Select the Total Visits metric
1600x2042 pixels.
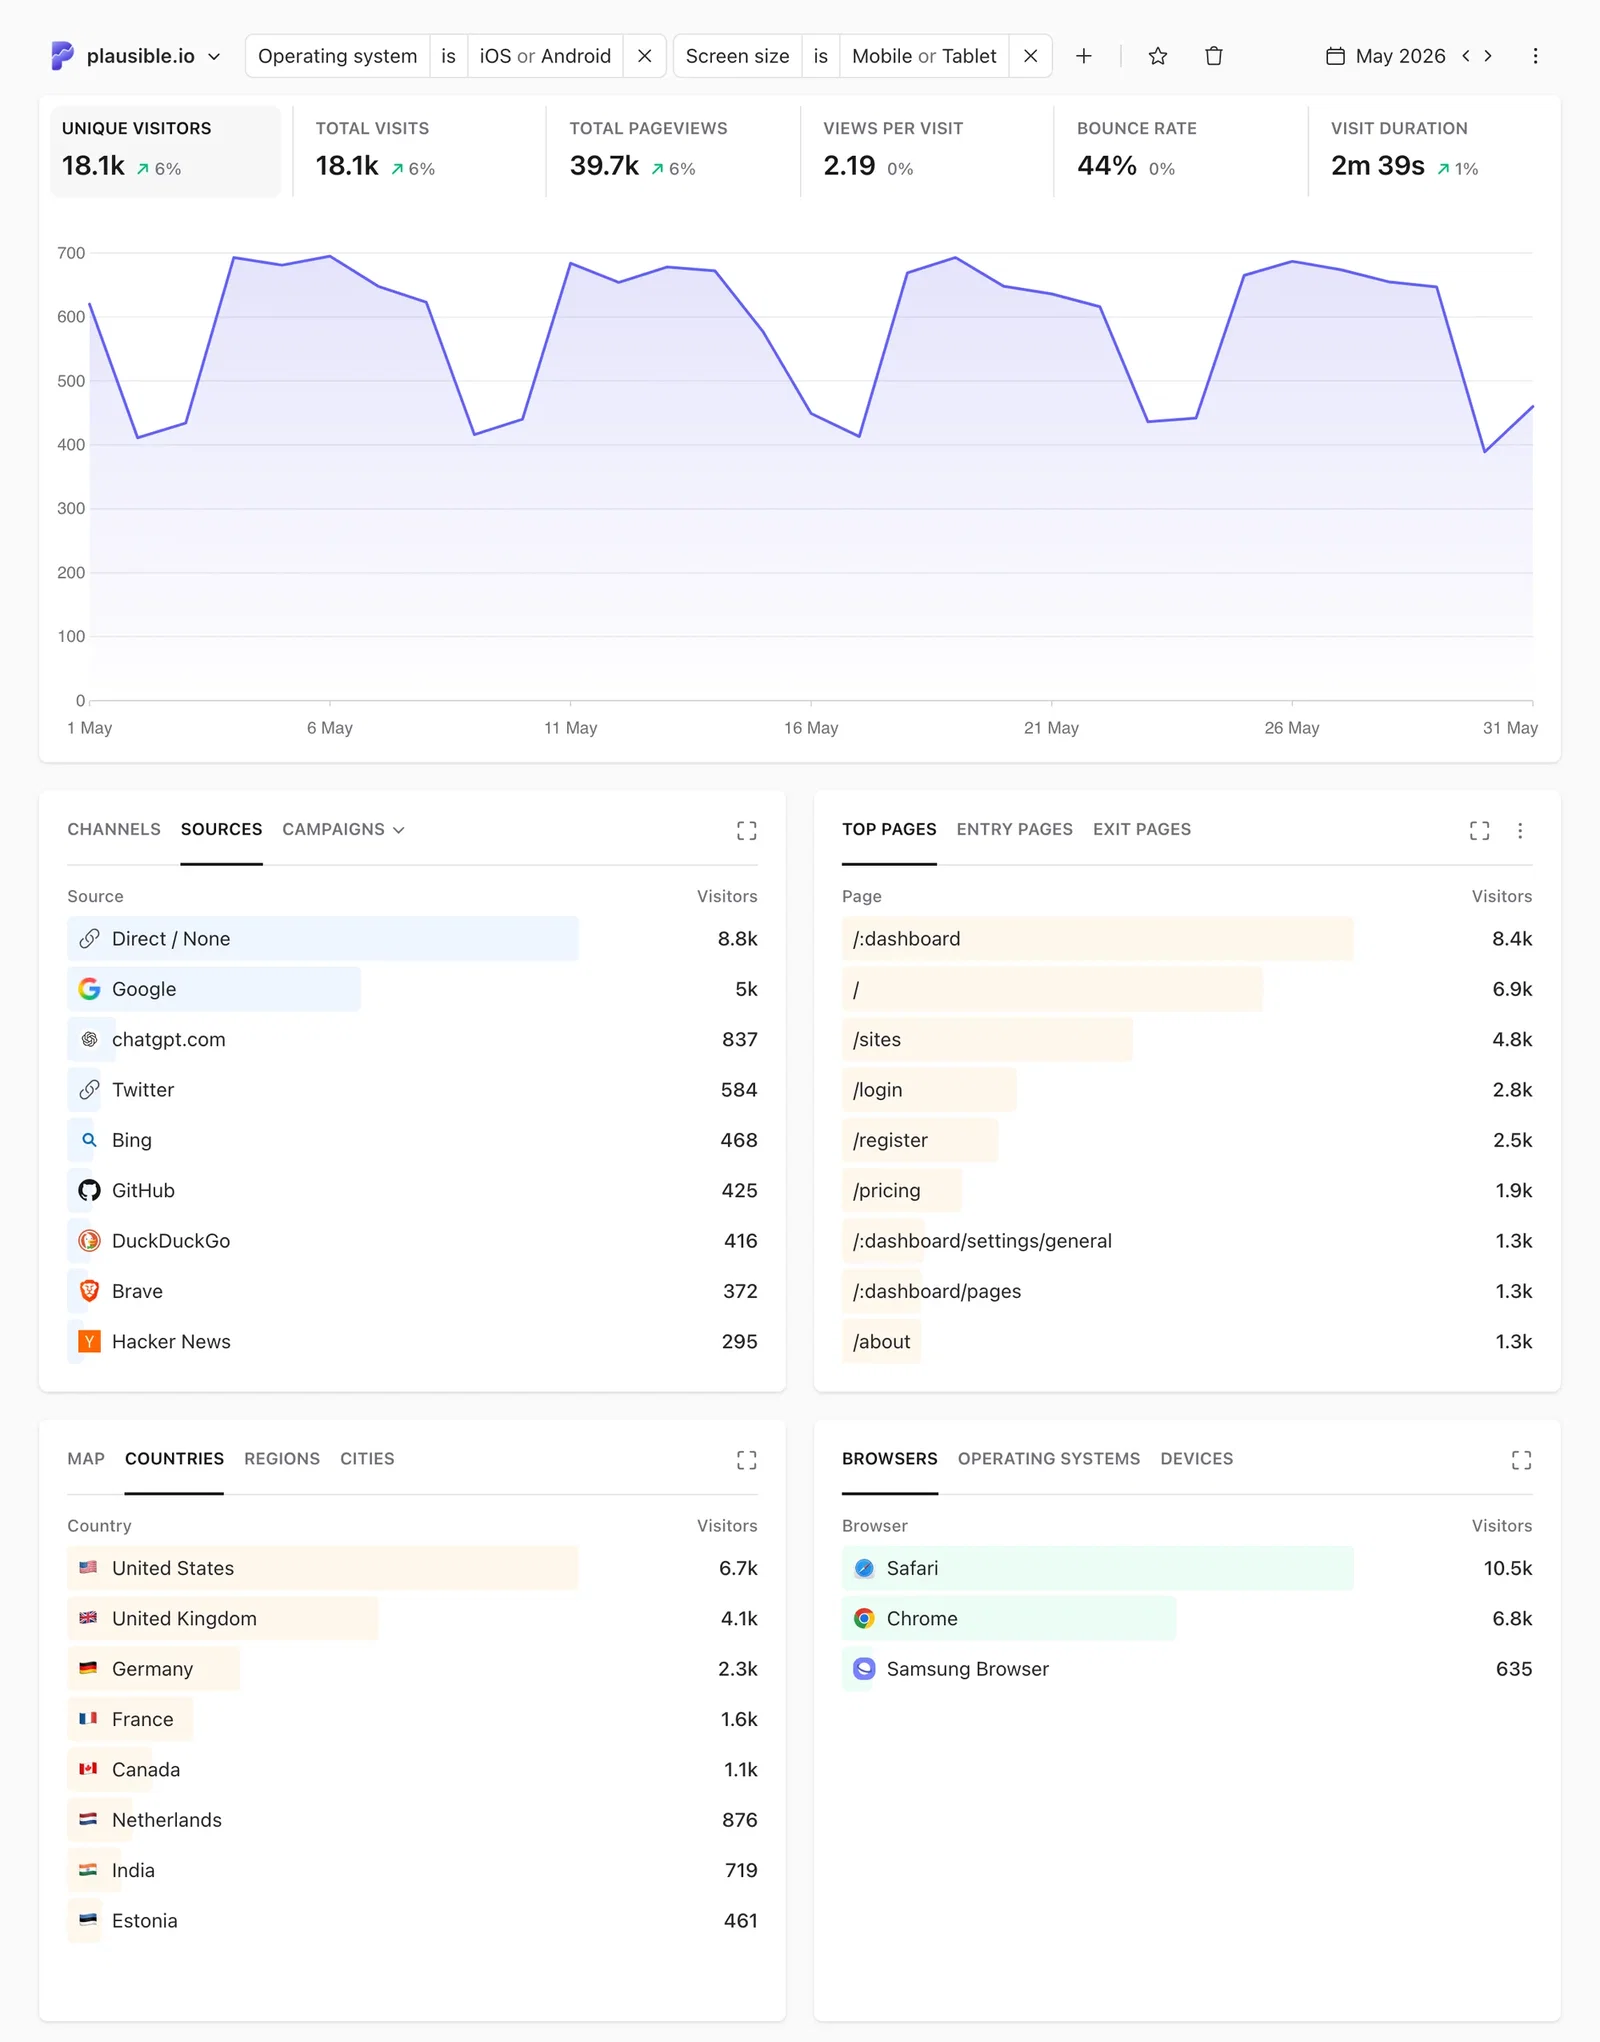[x=419, y=151]
